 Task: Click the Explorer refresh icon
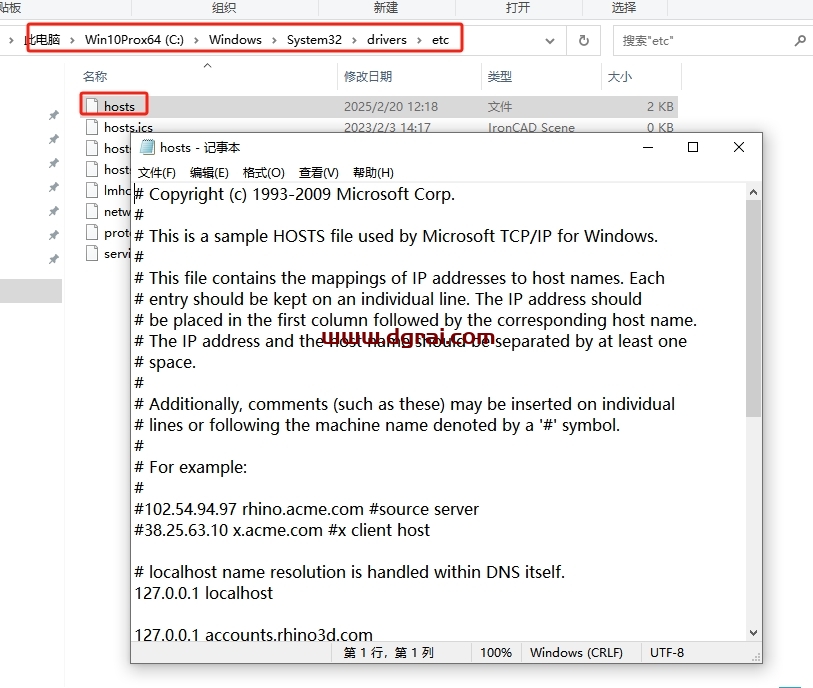(x=584, y=40)
